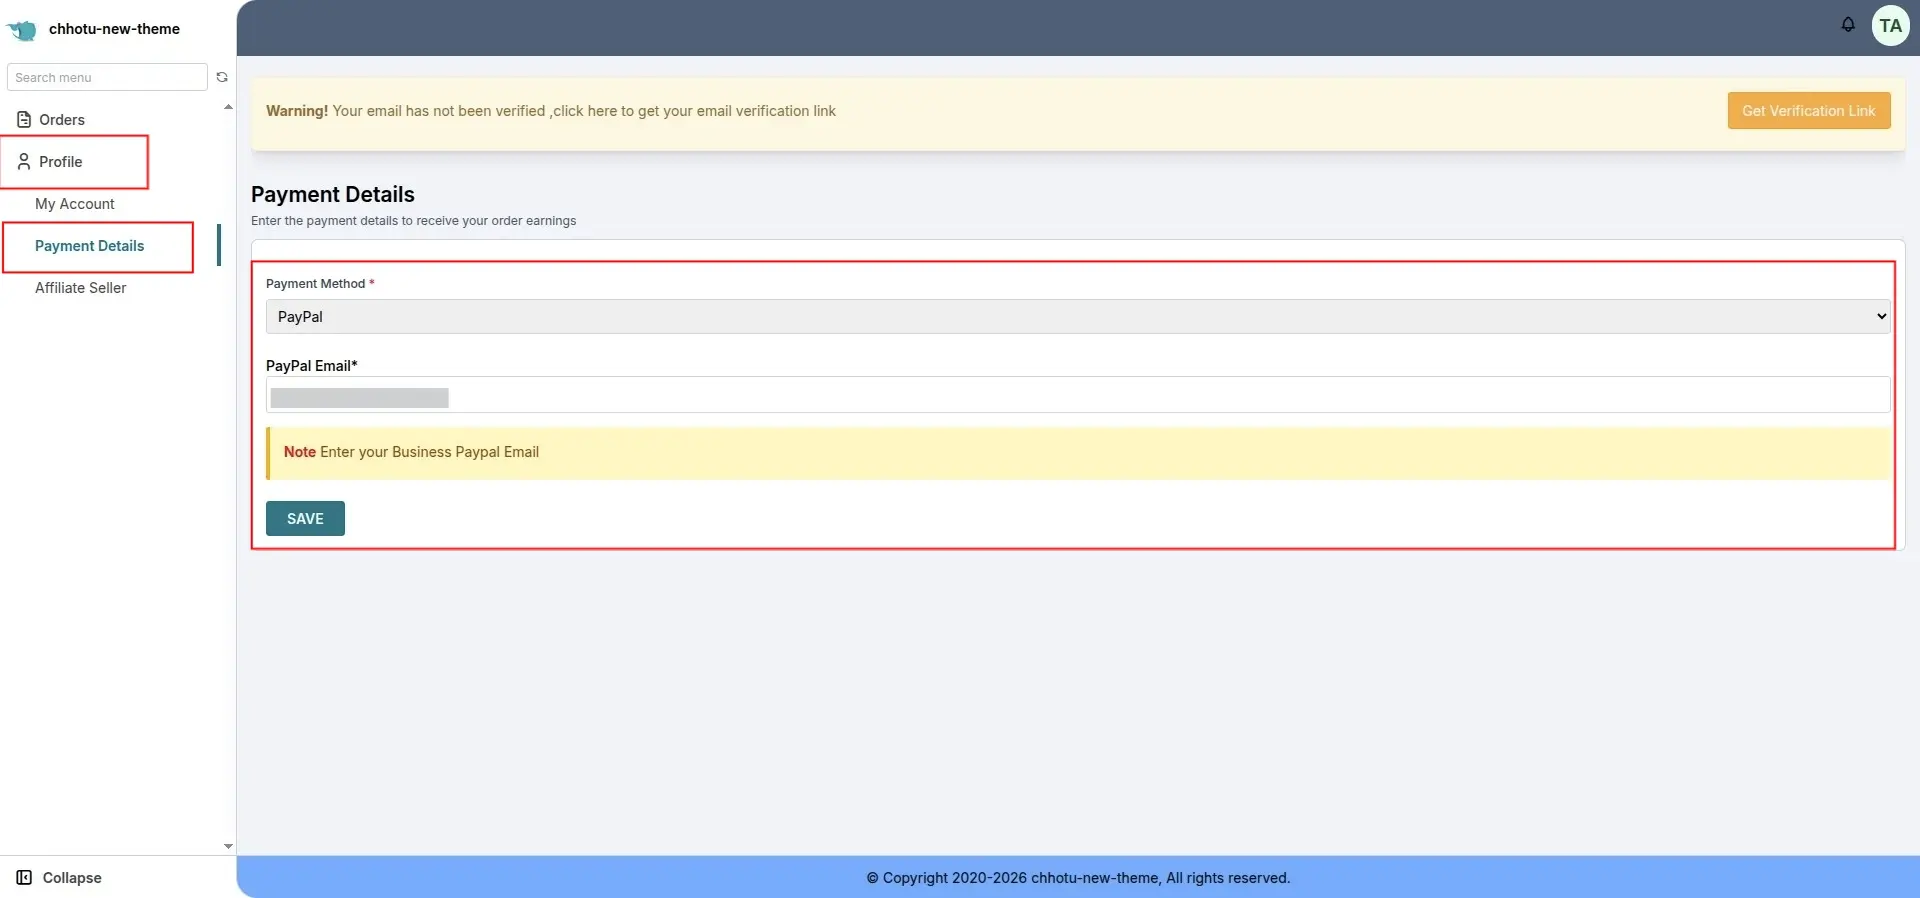Click the 'PayPal Email*' label
Screen dimensions: 1920x898
point(312,366)
